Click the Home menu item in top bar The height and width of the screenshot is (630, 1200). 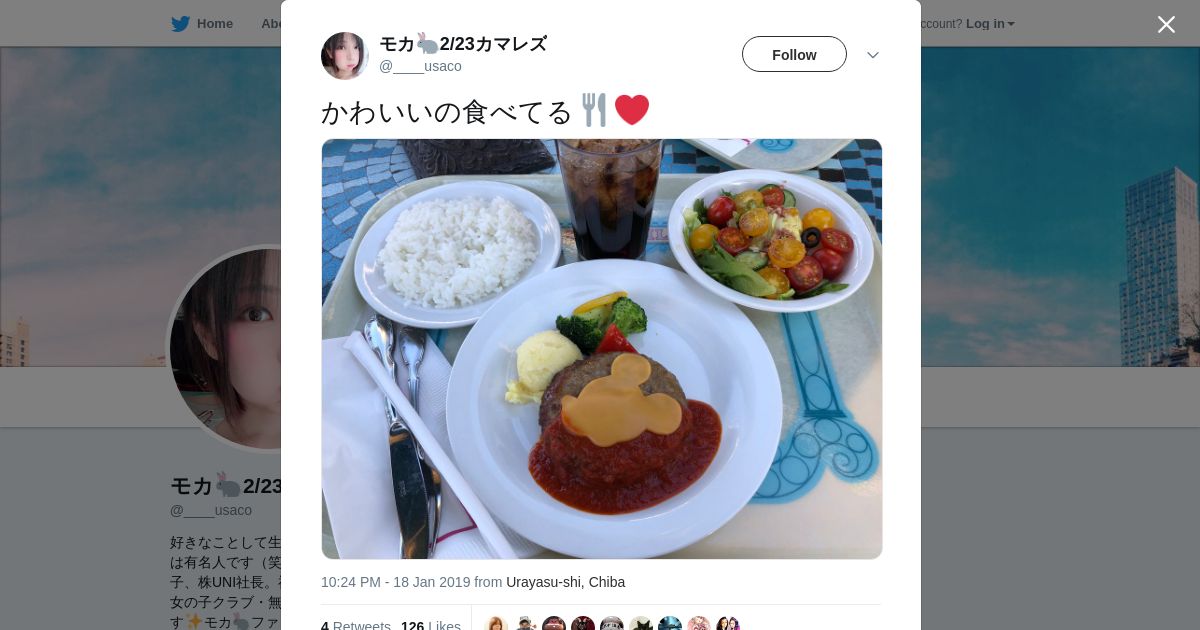pyautogui.click(x=215, y=24)
